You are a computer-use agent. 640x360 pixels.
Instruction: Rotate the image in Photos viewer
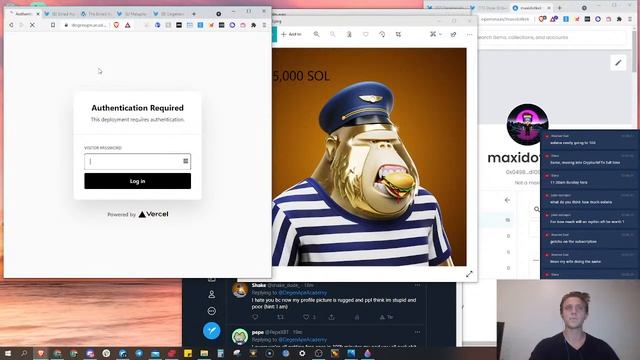(x=382, y=34)
